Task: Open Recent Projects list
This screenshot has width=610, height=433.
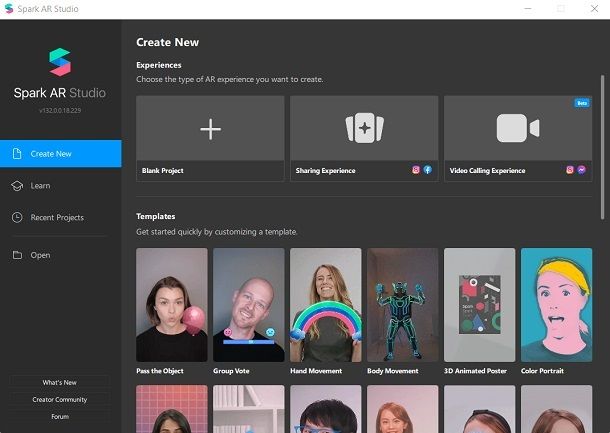Action: (x=61, y=217)
